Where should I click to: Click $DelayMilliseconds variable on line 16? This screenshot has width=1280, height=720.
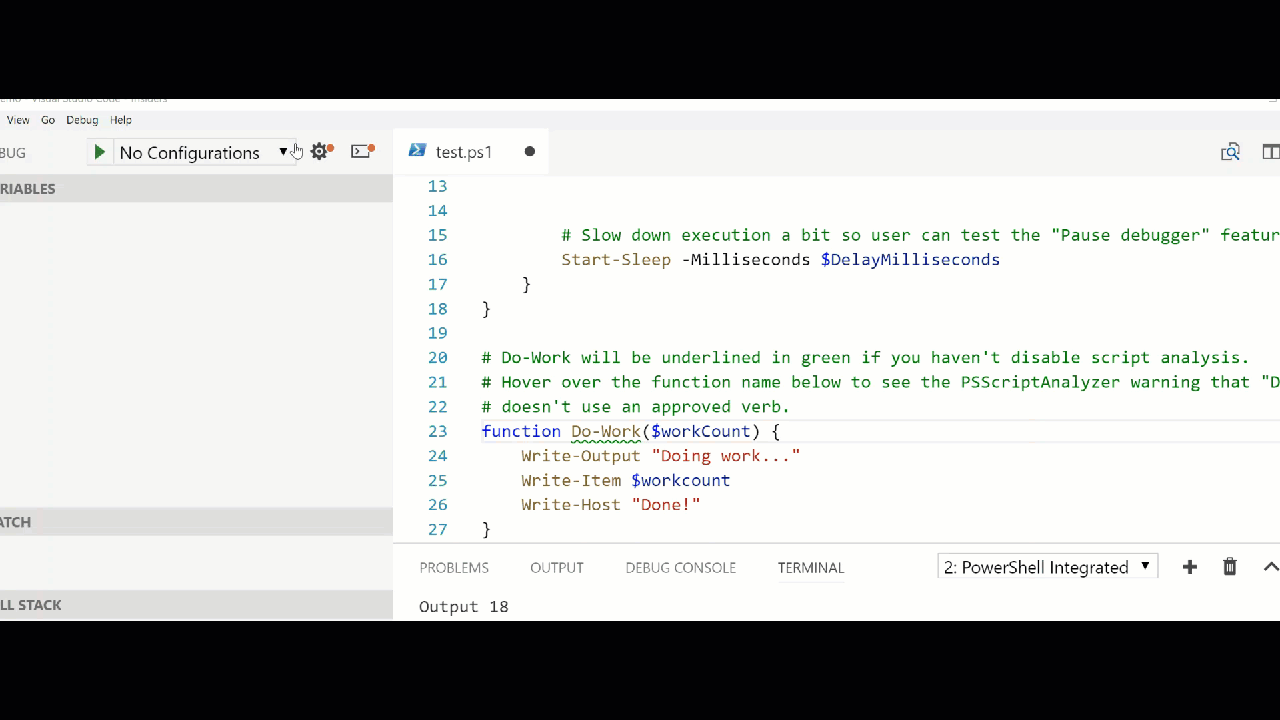[x=910, y=260]
